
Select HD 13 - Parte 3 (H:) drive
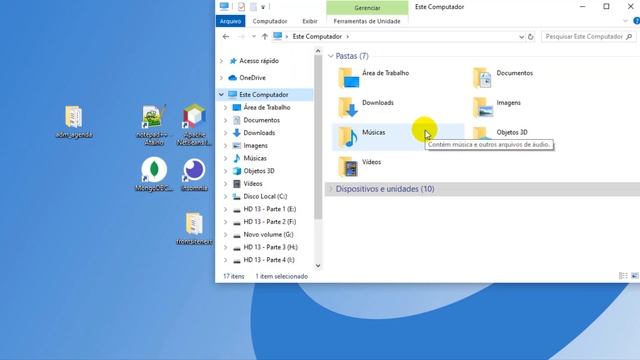[270, 247]
